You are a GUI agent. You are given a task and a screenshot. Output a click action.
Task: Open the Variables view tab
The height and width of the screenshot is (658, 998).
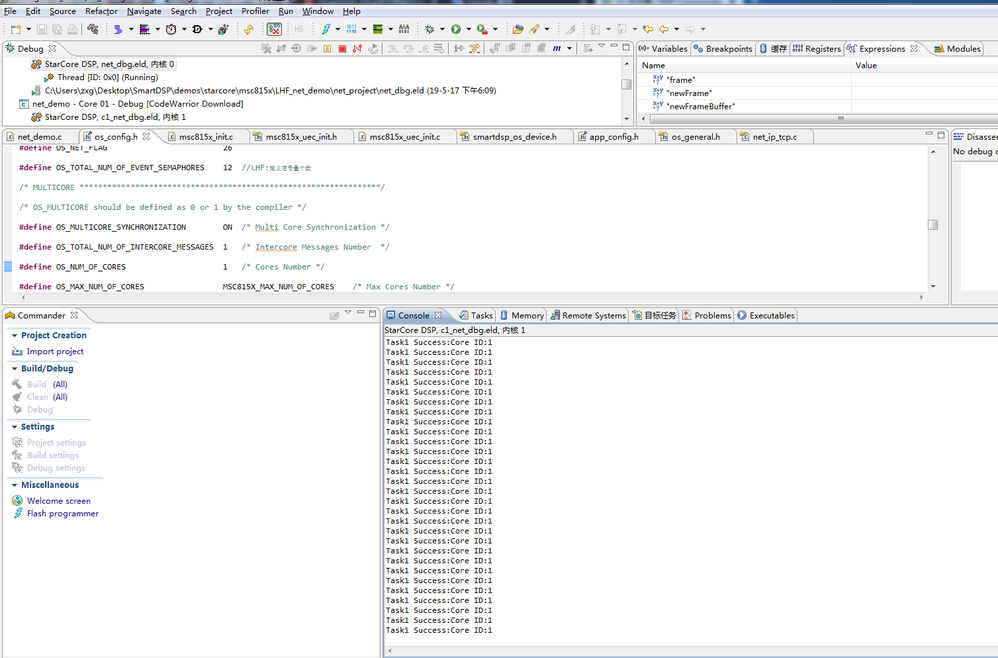[x=663, y=48]
